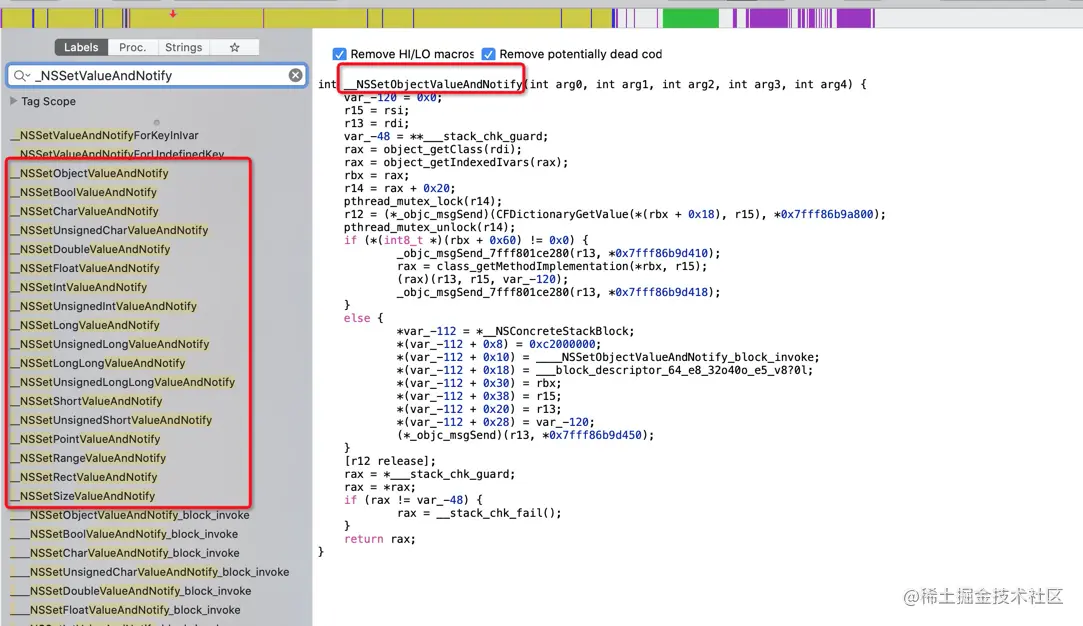Click the red arrow marker in navigation bar
Viewport: 1083px width, 626px height.
tap(173, 13)
